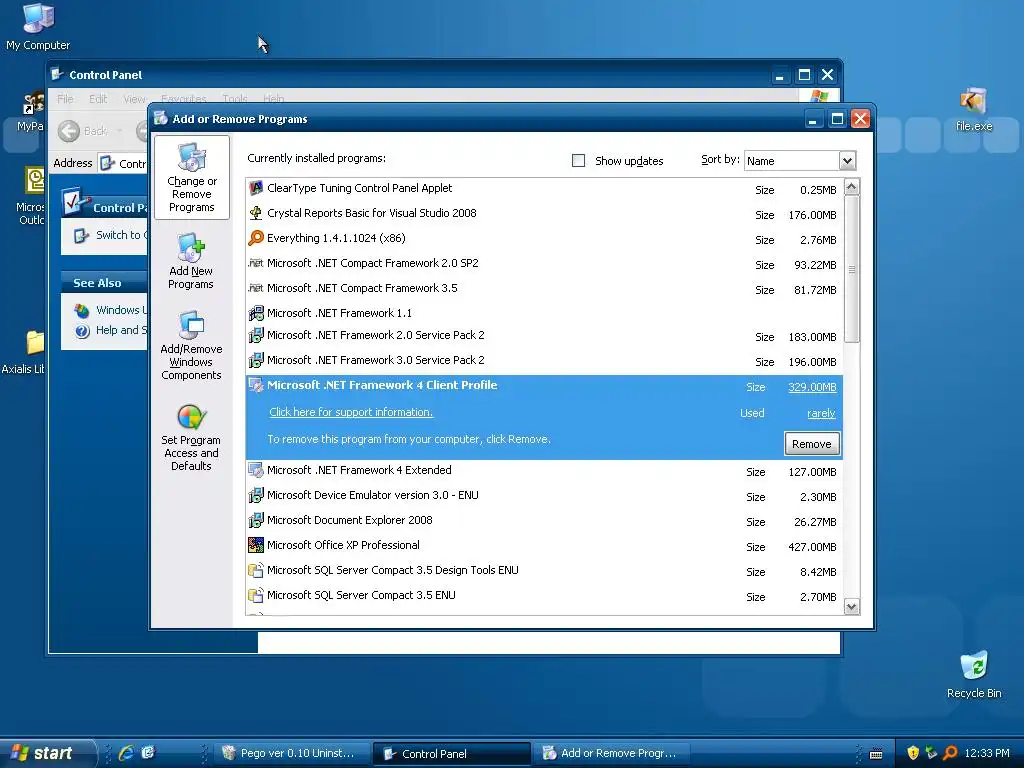
Task: Click the 12:33 PM taskbar clock
Action: click(x=987, y=753)
